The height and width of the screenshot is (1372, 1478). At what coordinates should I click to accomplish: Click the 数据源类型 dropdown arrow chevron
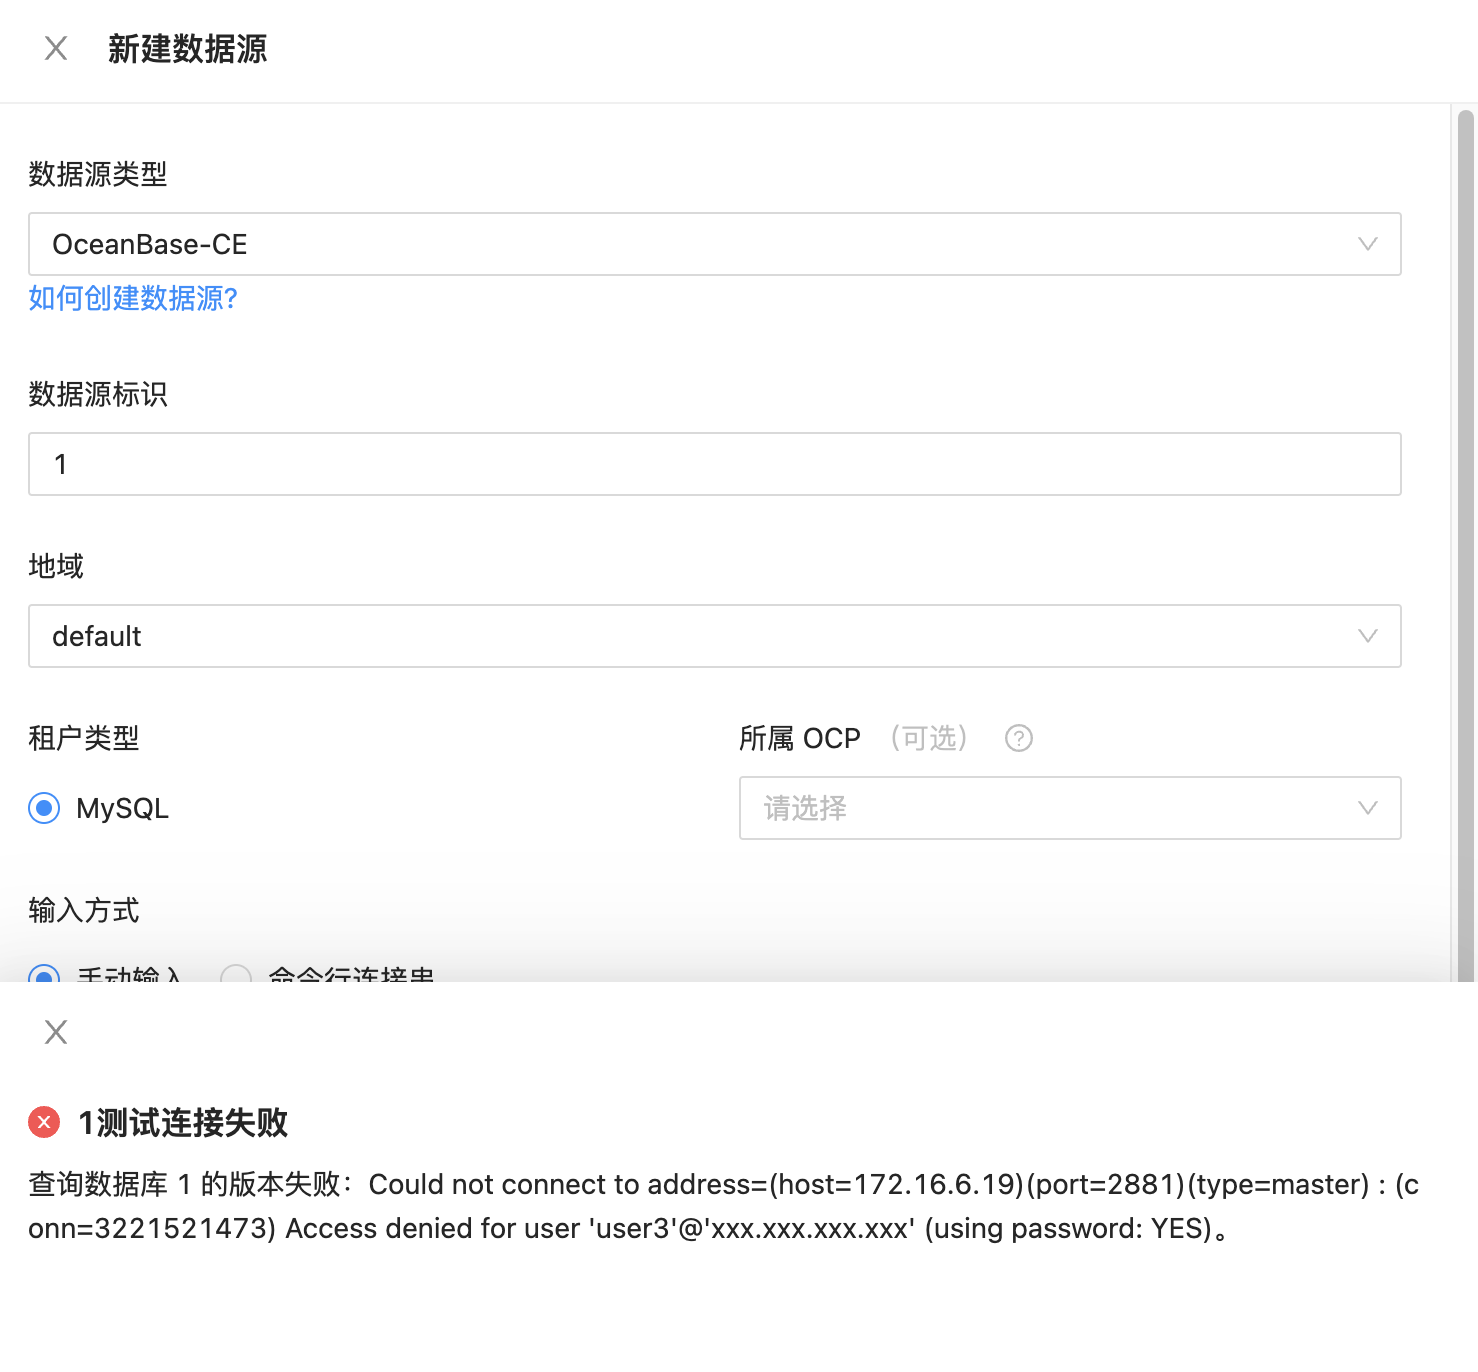click(x=1368, y=244)
